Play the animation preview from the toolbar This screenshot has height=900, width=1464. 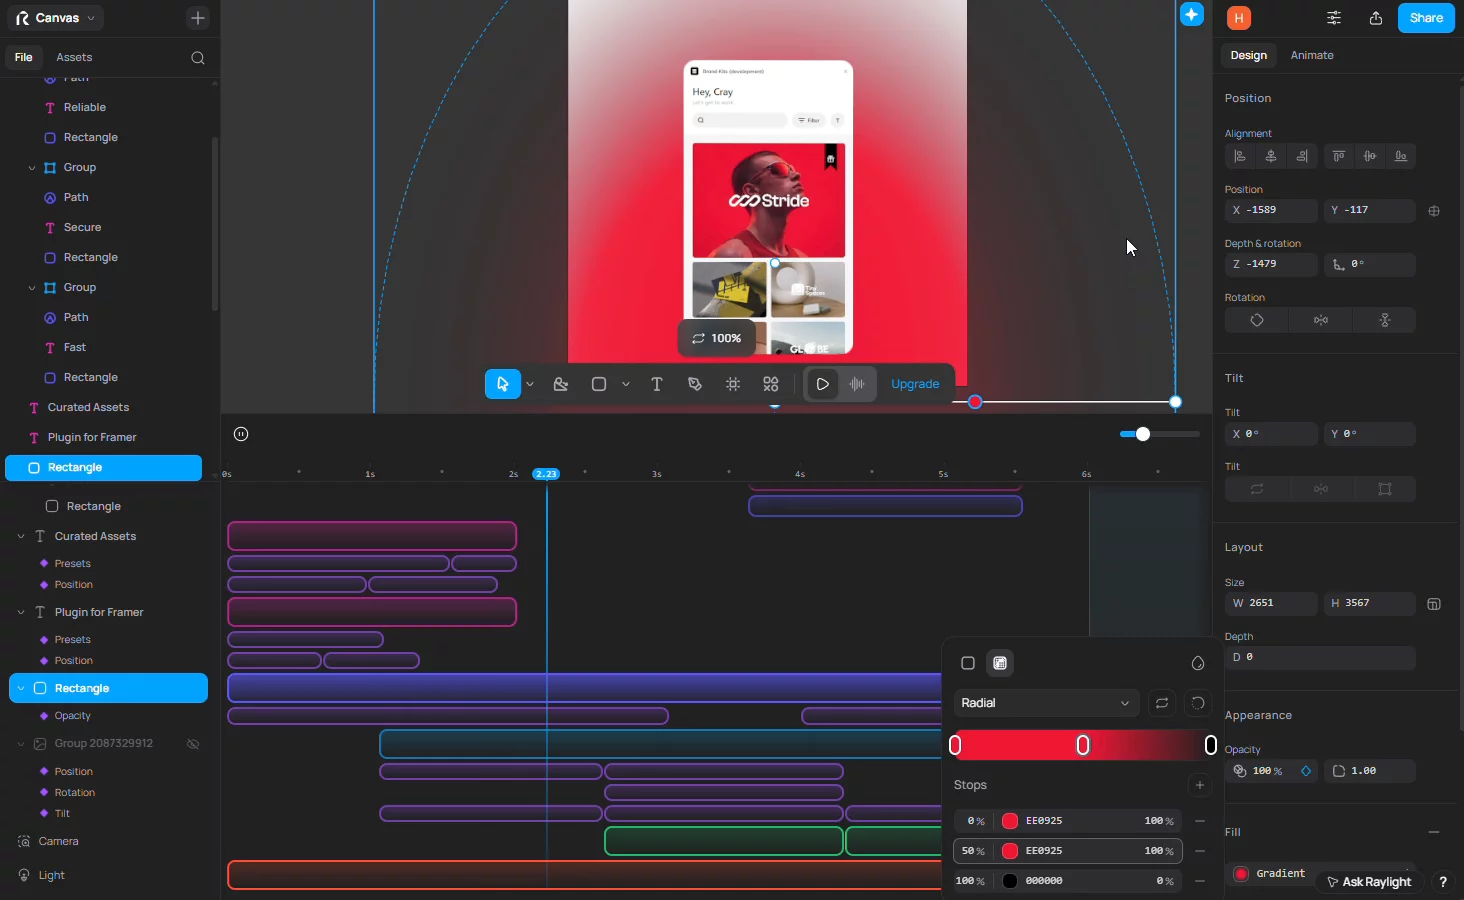pyautogui.click(x=823, y=384)
